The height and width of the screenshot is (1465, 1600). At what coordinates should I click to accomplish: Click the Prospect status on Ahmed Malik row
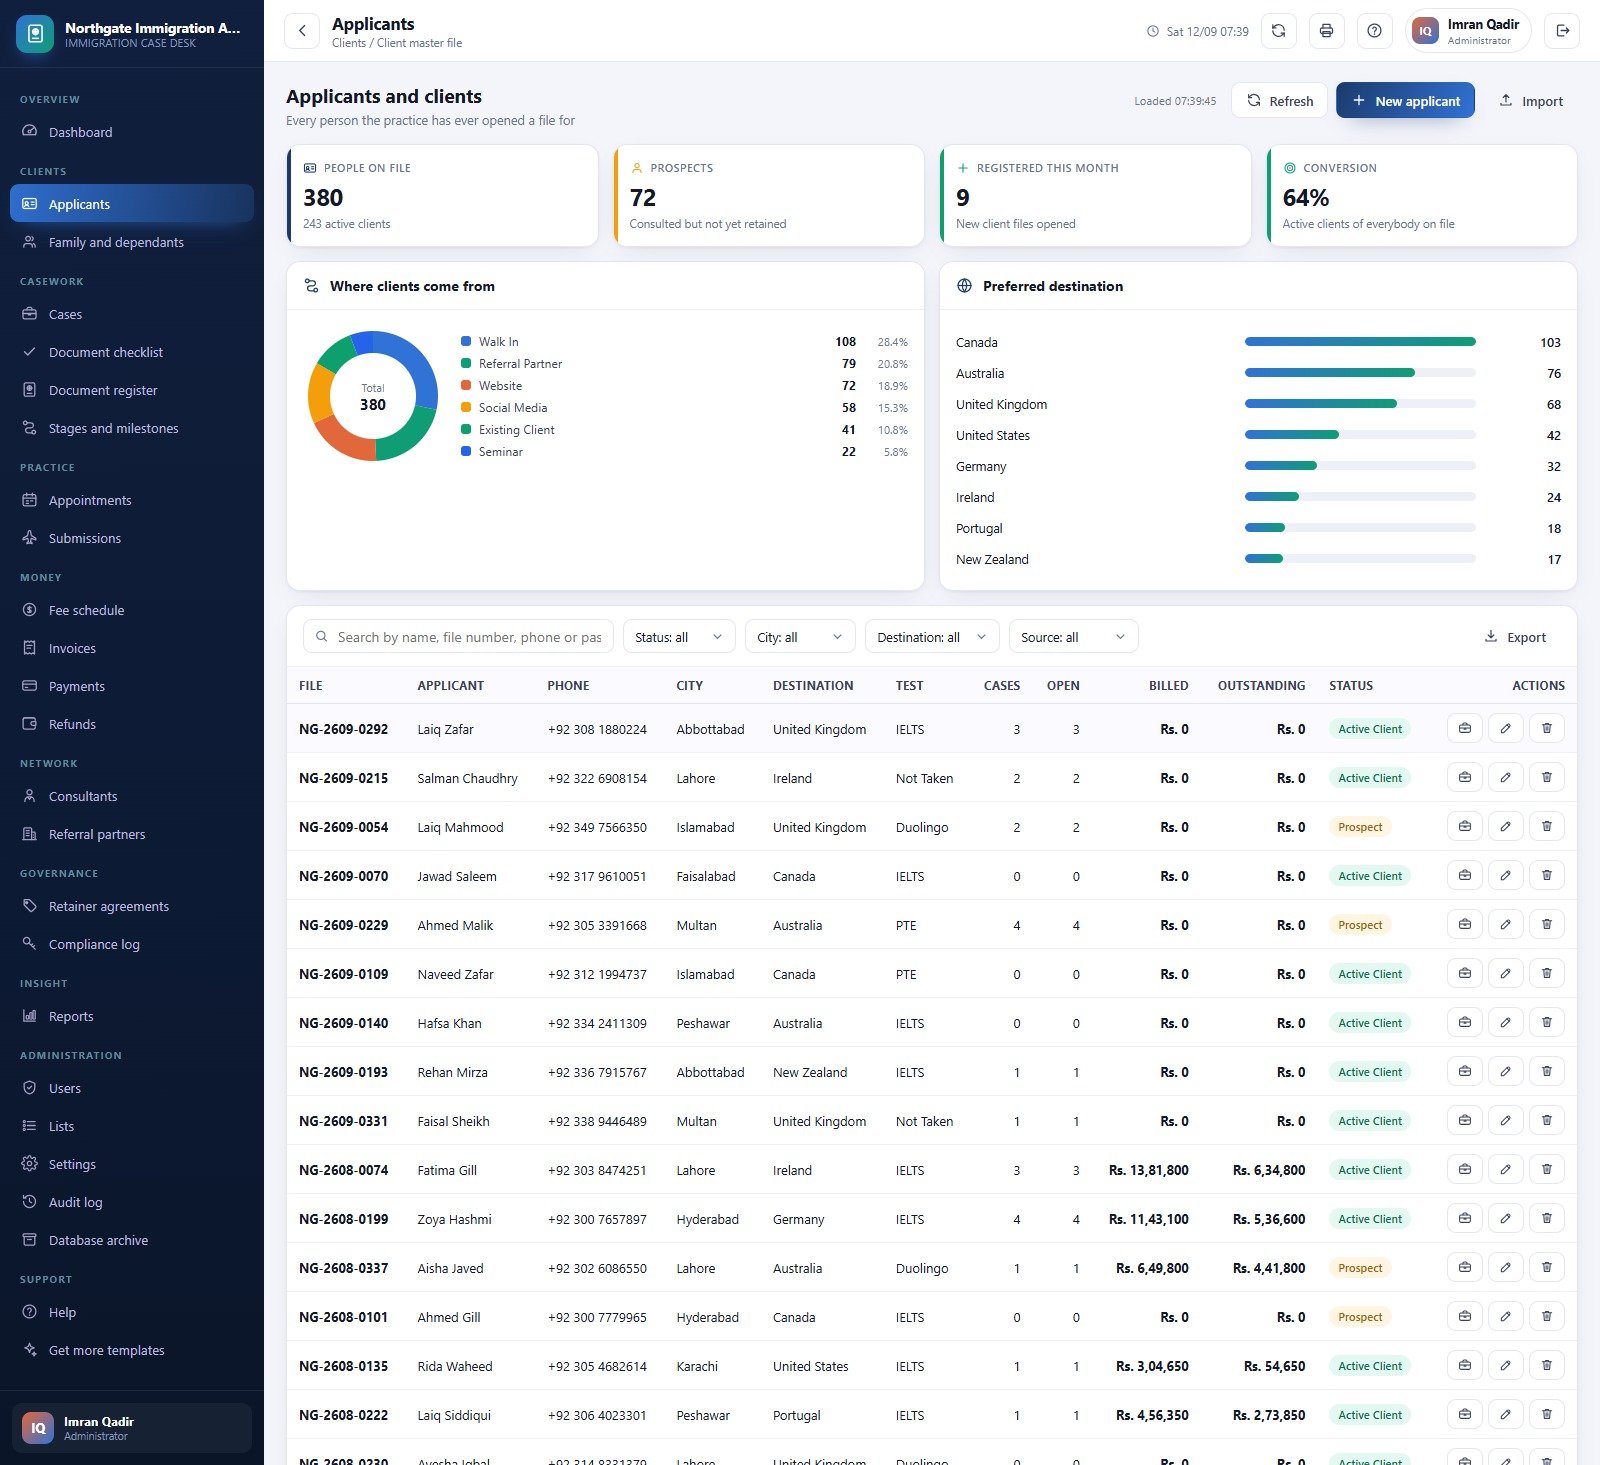pos(1360,925)
